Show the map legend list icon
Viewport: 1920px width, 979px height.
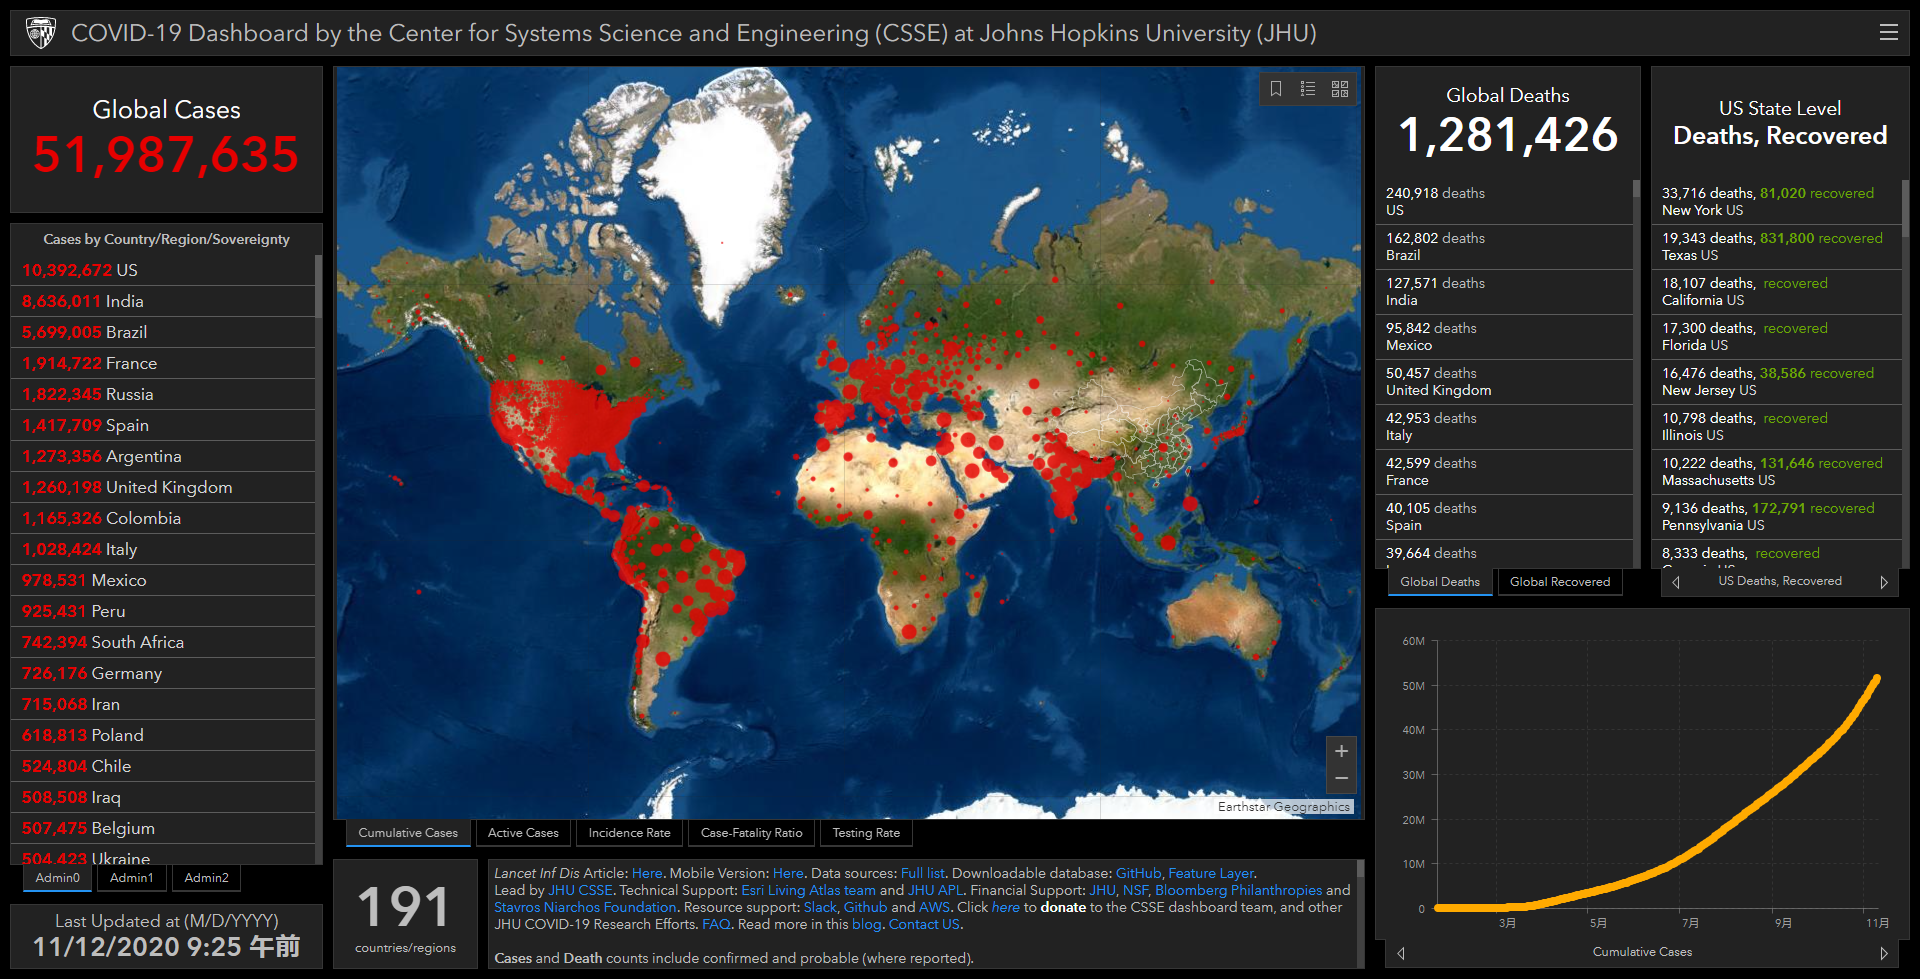click(1308, 89)
